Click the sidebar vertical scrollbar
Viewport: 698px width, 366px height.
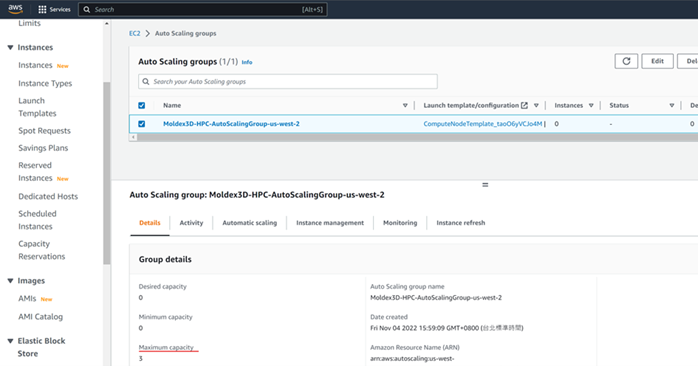(x=106, y=174)
